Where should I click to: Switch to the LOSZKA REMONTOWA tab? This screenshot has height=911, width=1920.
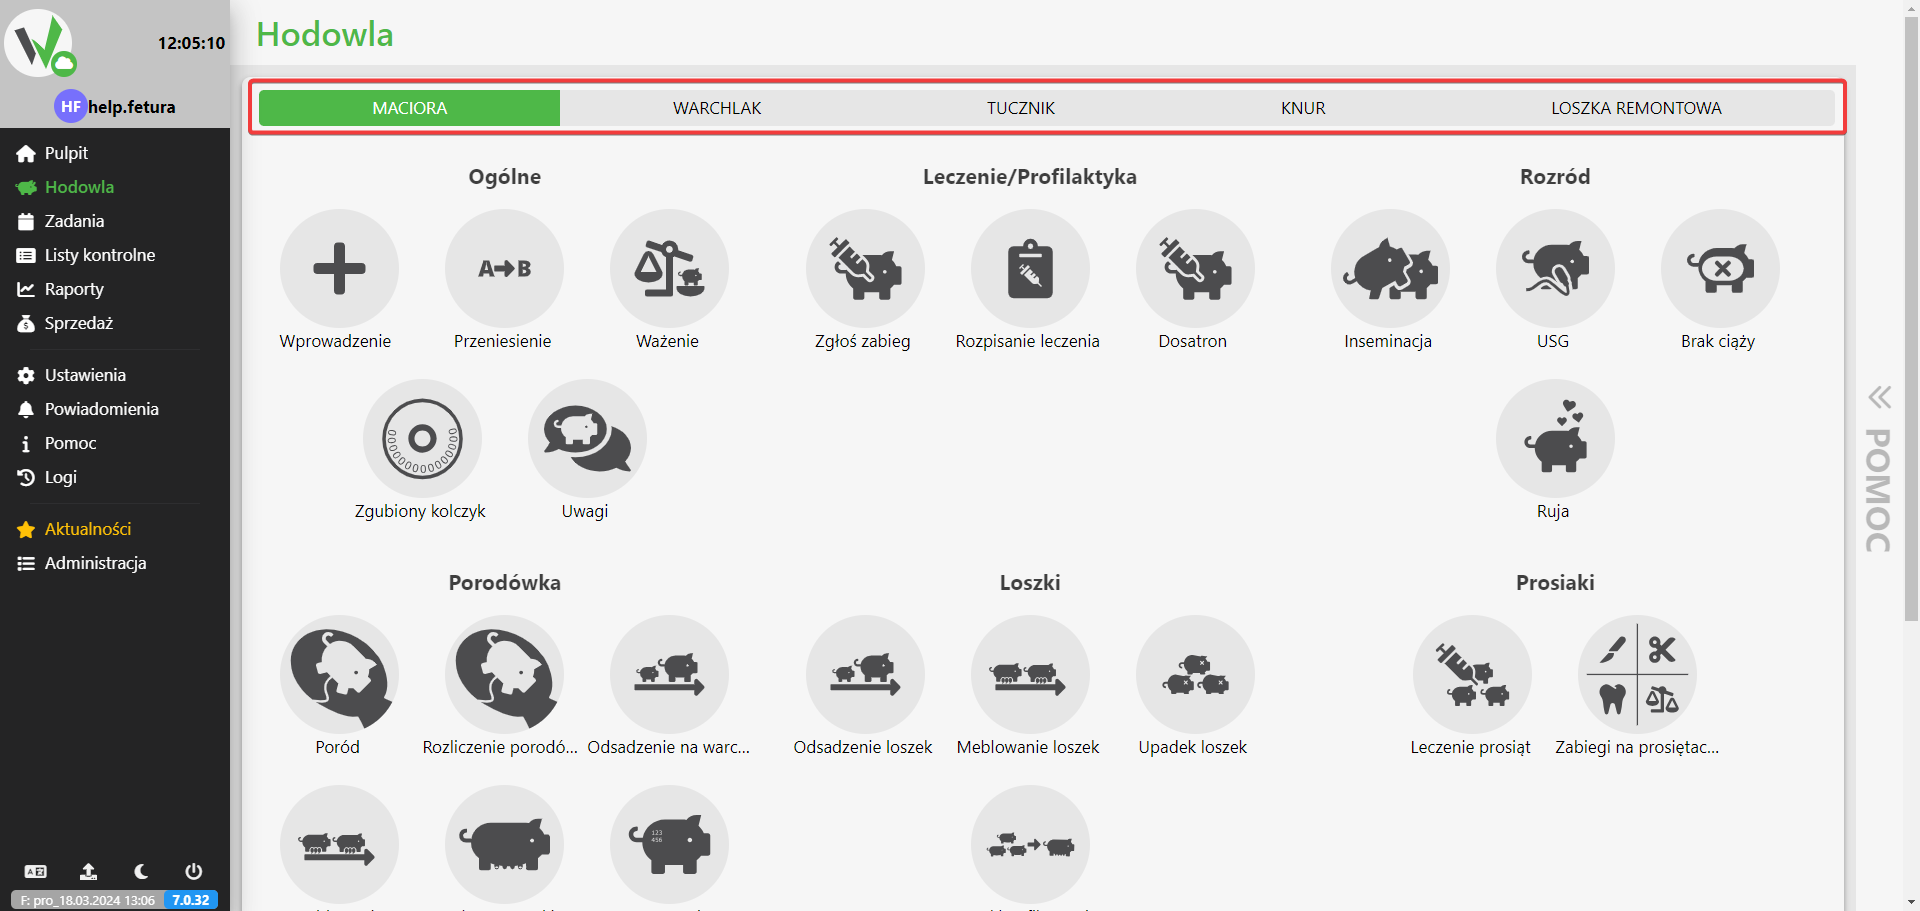(x=1635, y=108)
